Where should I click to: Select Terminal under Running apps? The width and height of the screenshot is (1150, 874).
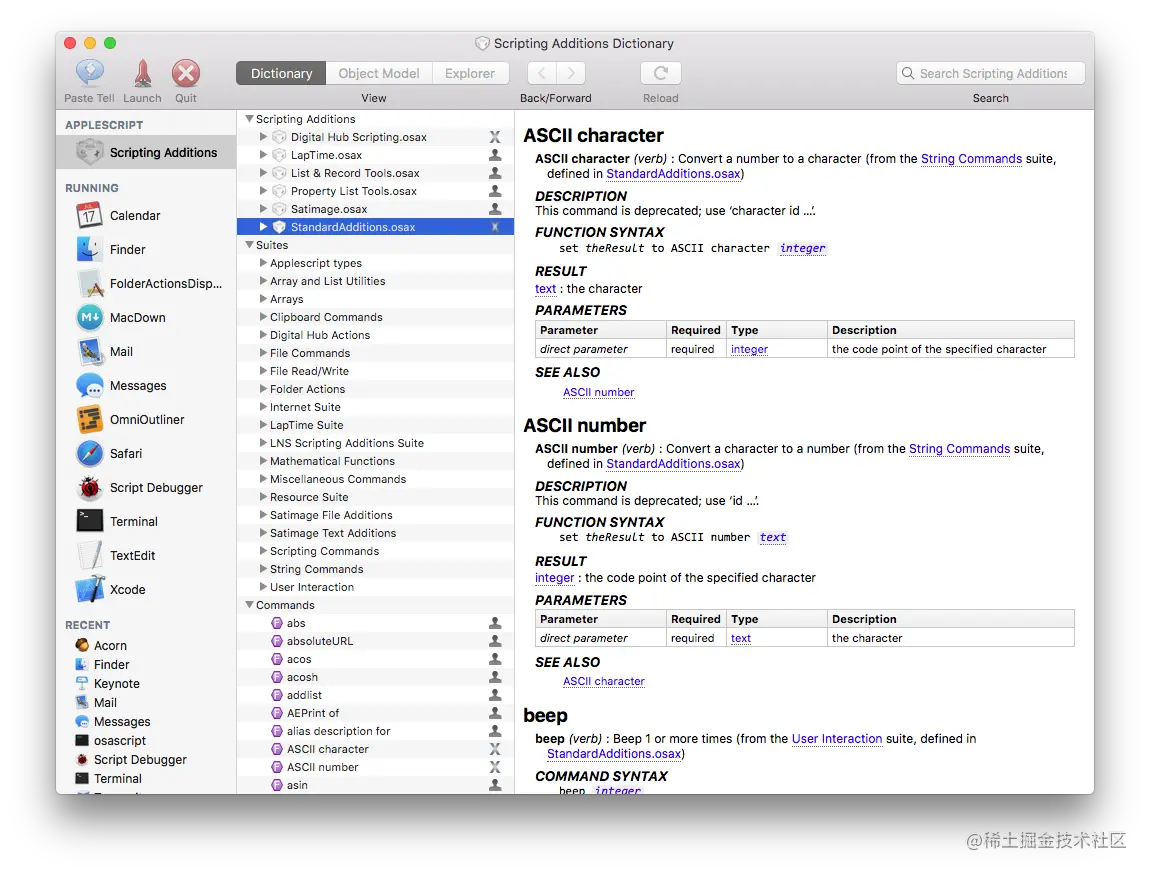coord(146,521)
